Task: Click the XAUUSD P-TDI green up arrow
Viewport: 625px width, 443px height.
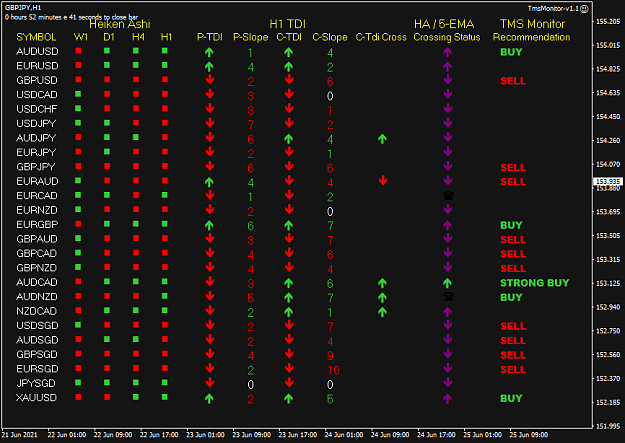Action: 209,398
